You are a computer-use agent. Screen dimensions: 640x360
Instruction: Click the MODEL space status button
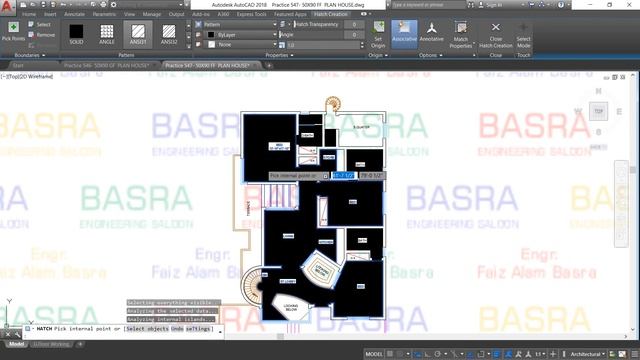coord(374,354)
